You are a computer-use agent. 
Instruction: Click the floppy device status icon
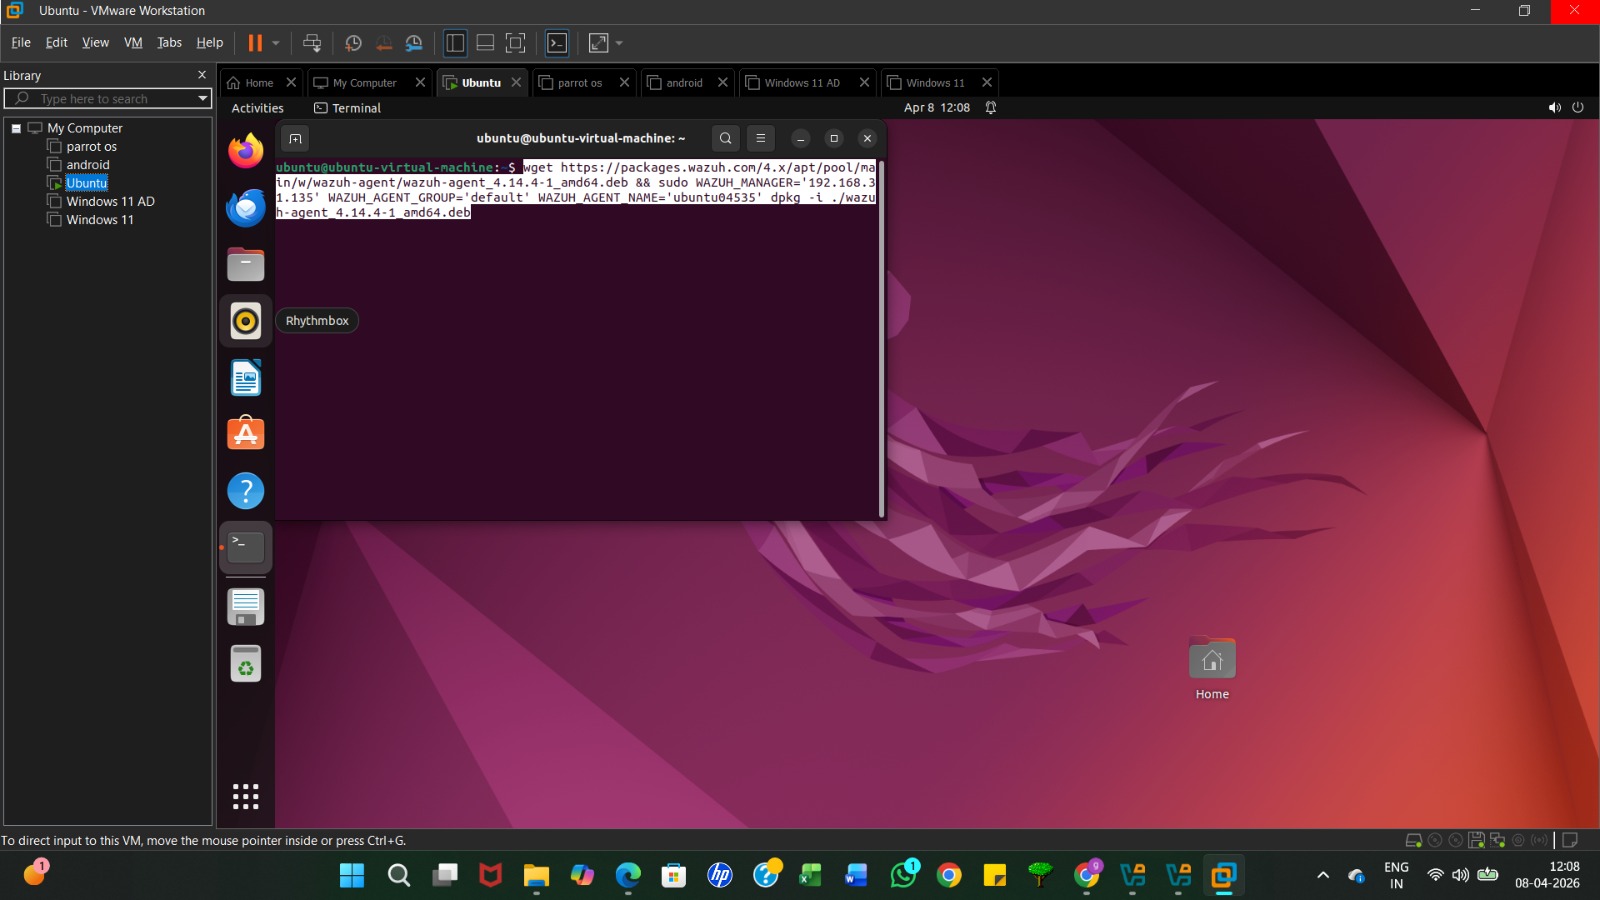[x=1476, y=841]
